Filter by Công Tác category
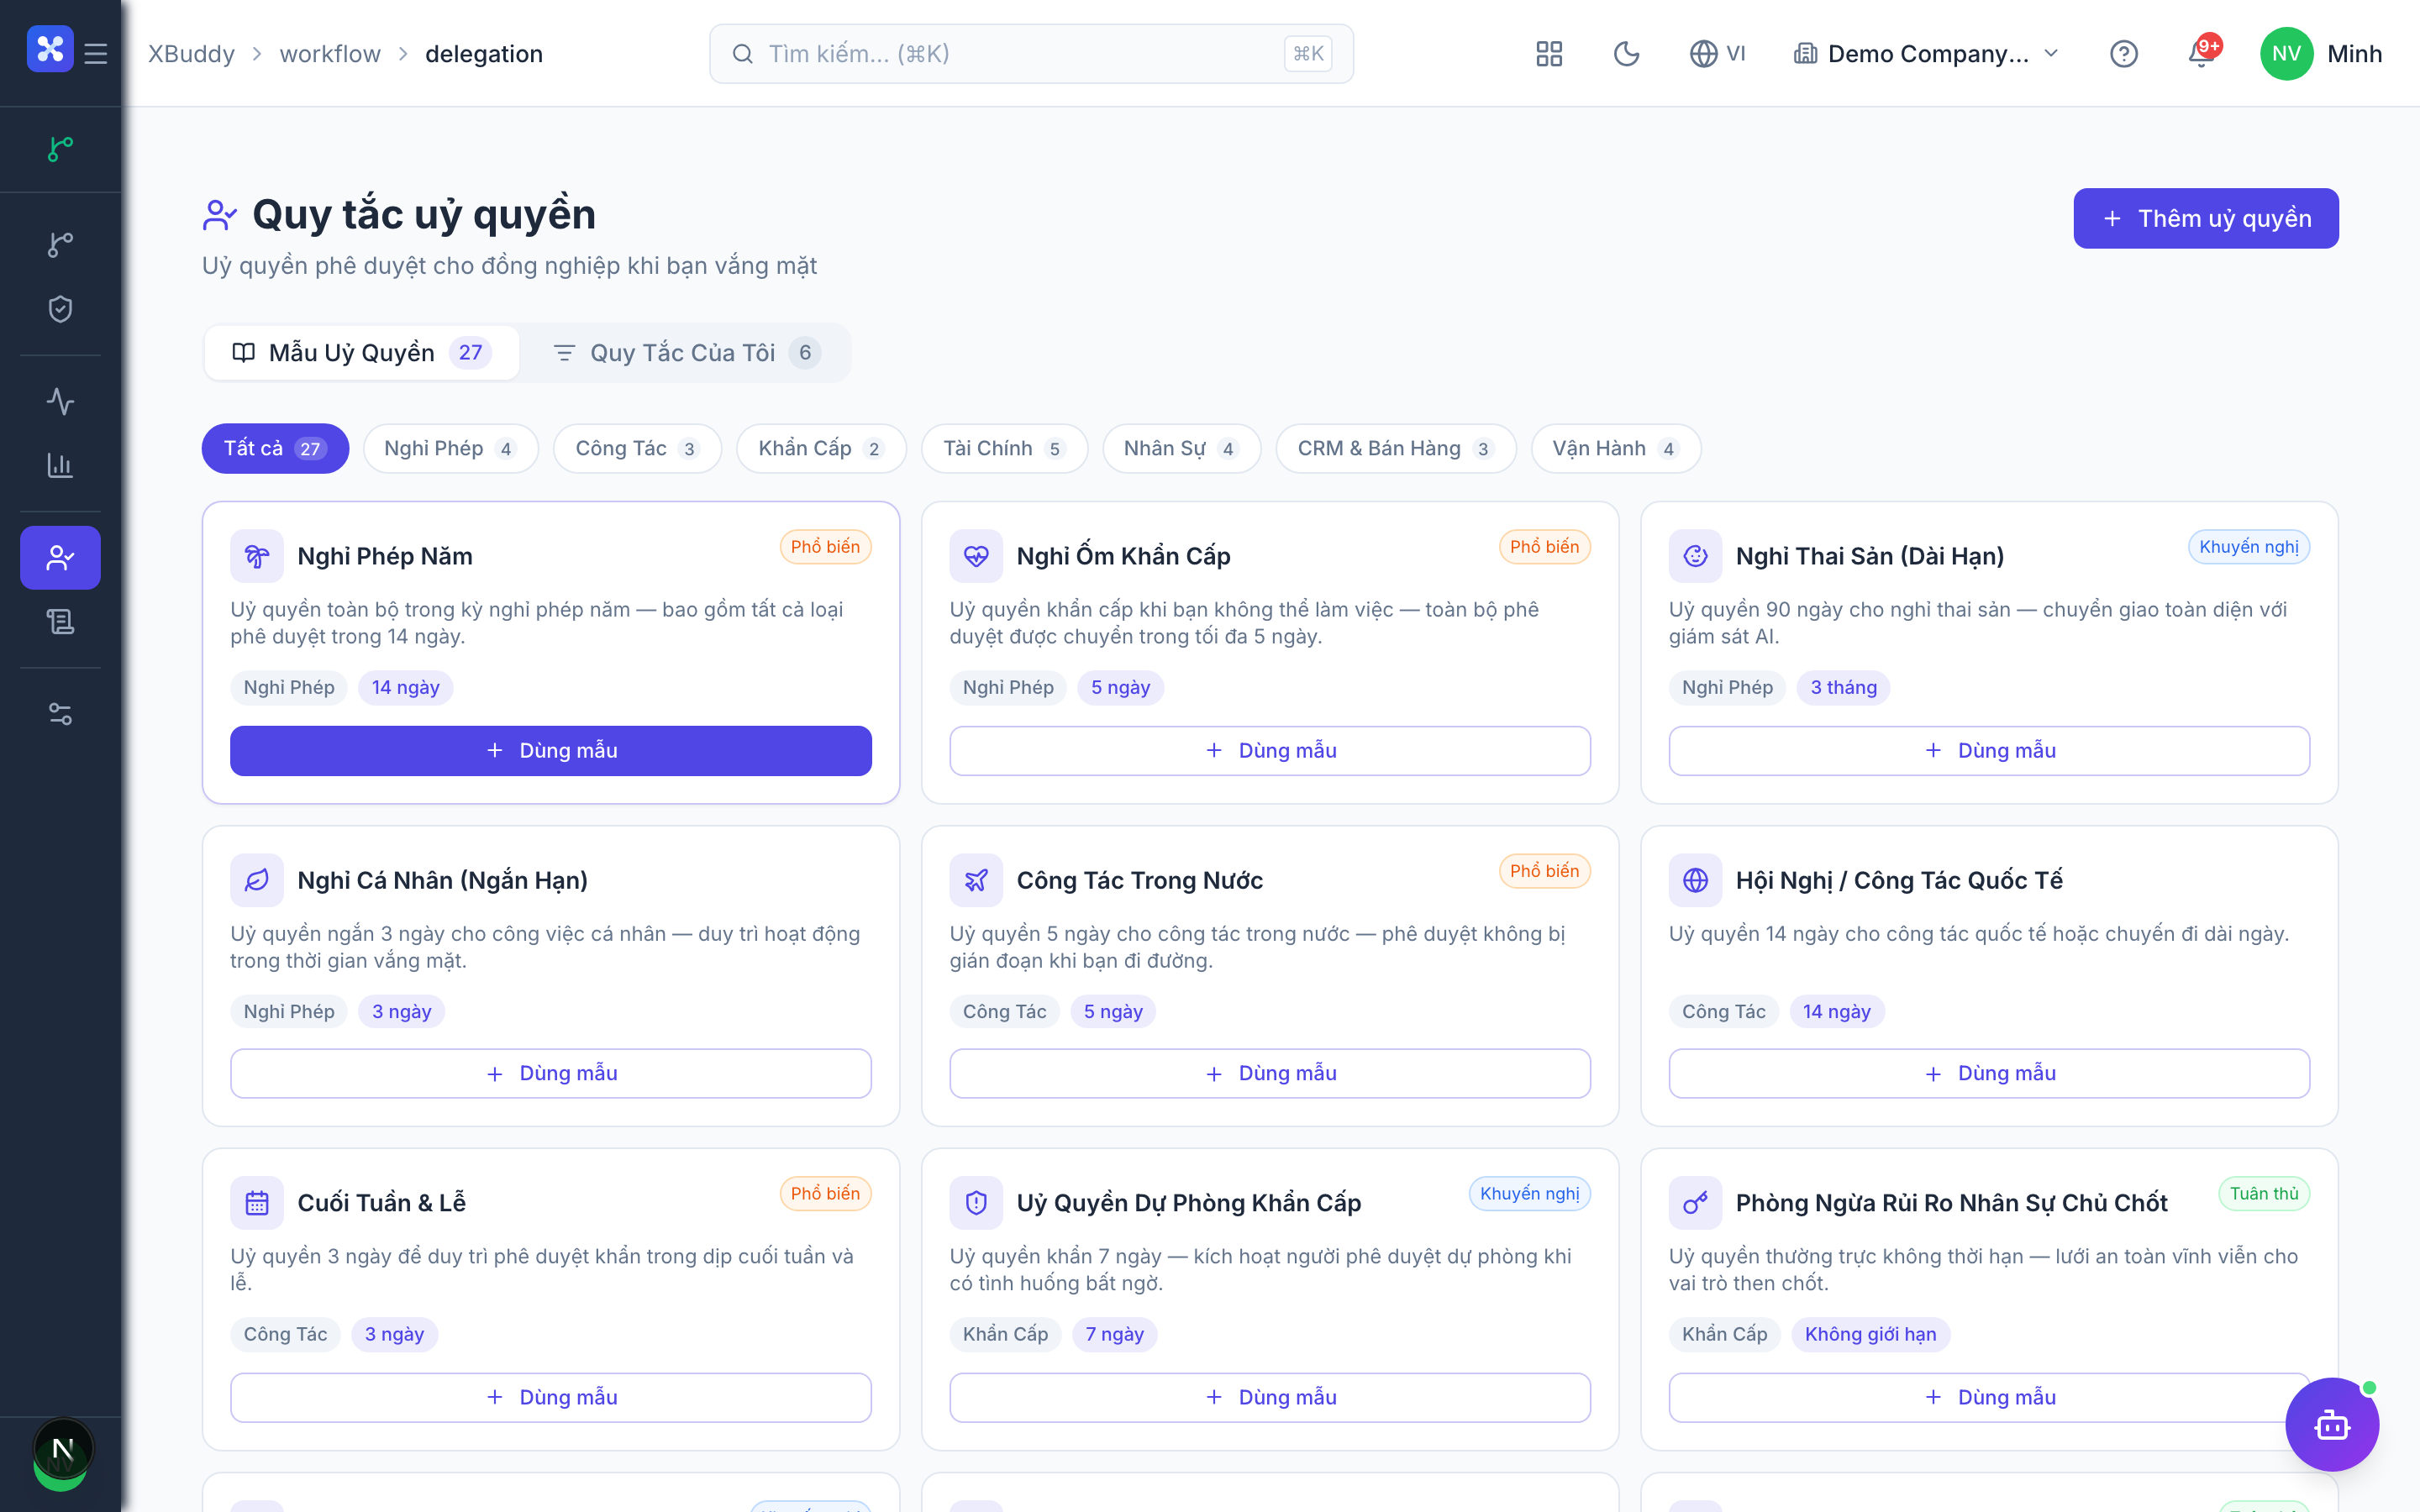Screen dimensions: 2420x1512 (x=637, y=448)
